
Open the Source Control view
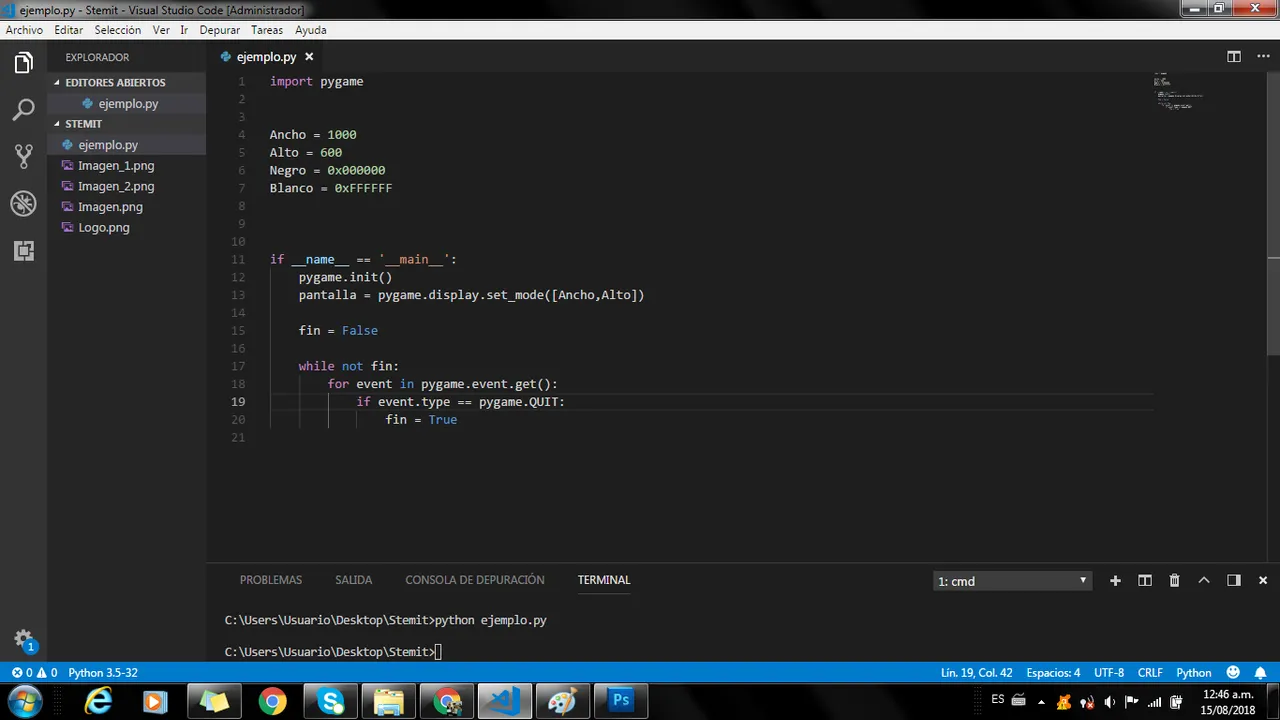24,156
